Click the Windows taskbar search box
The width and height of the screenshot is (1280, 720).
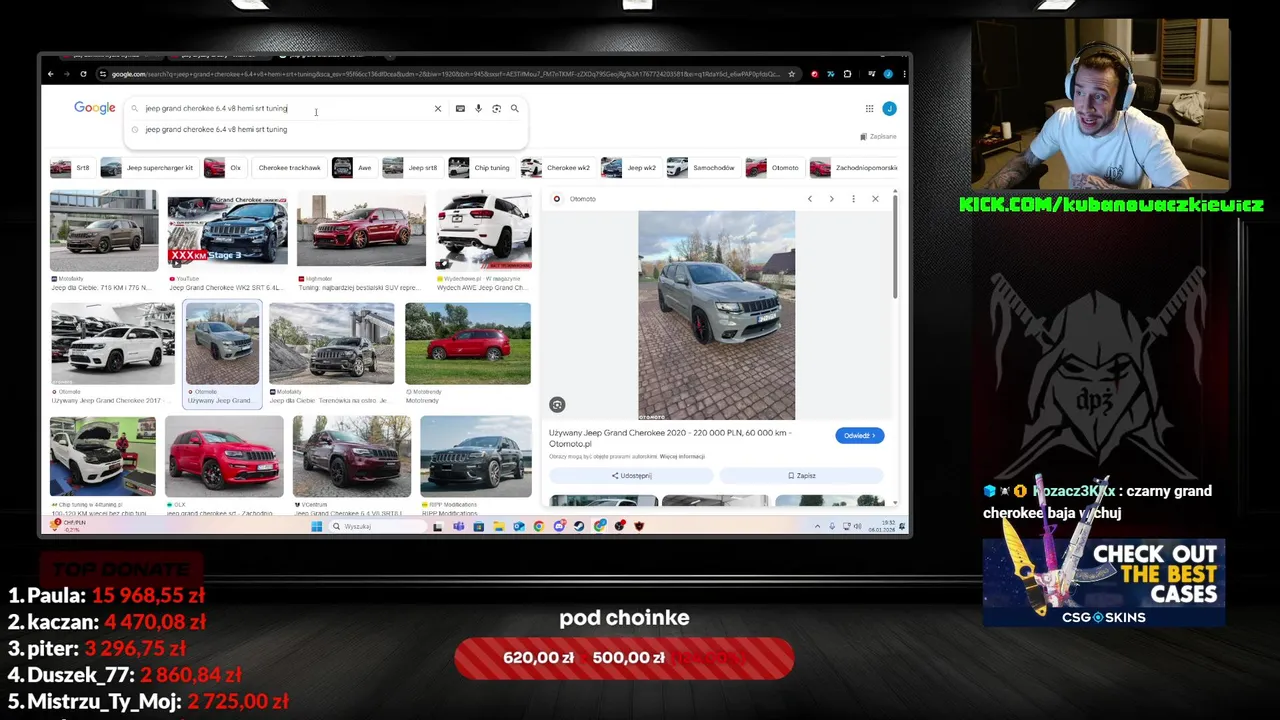379,526
